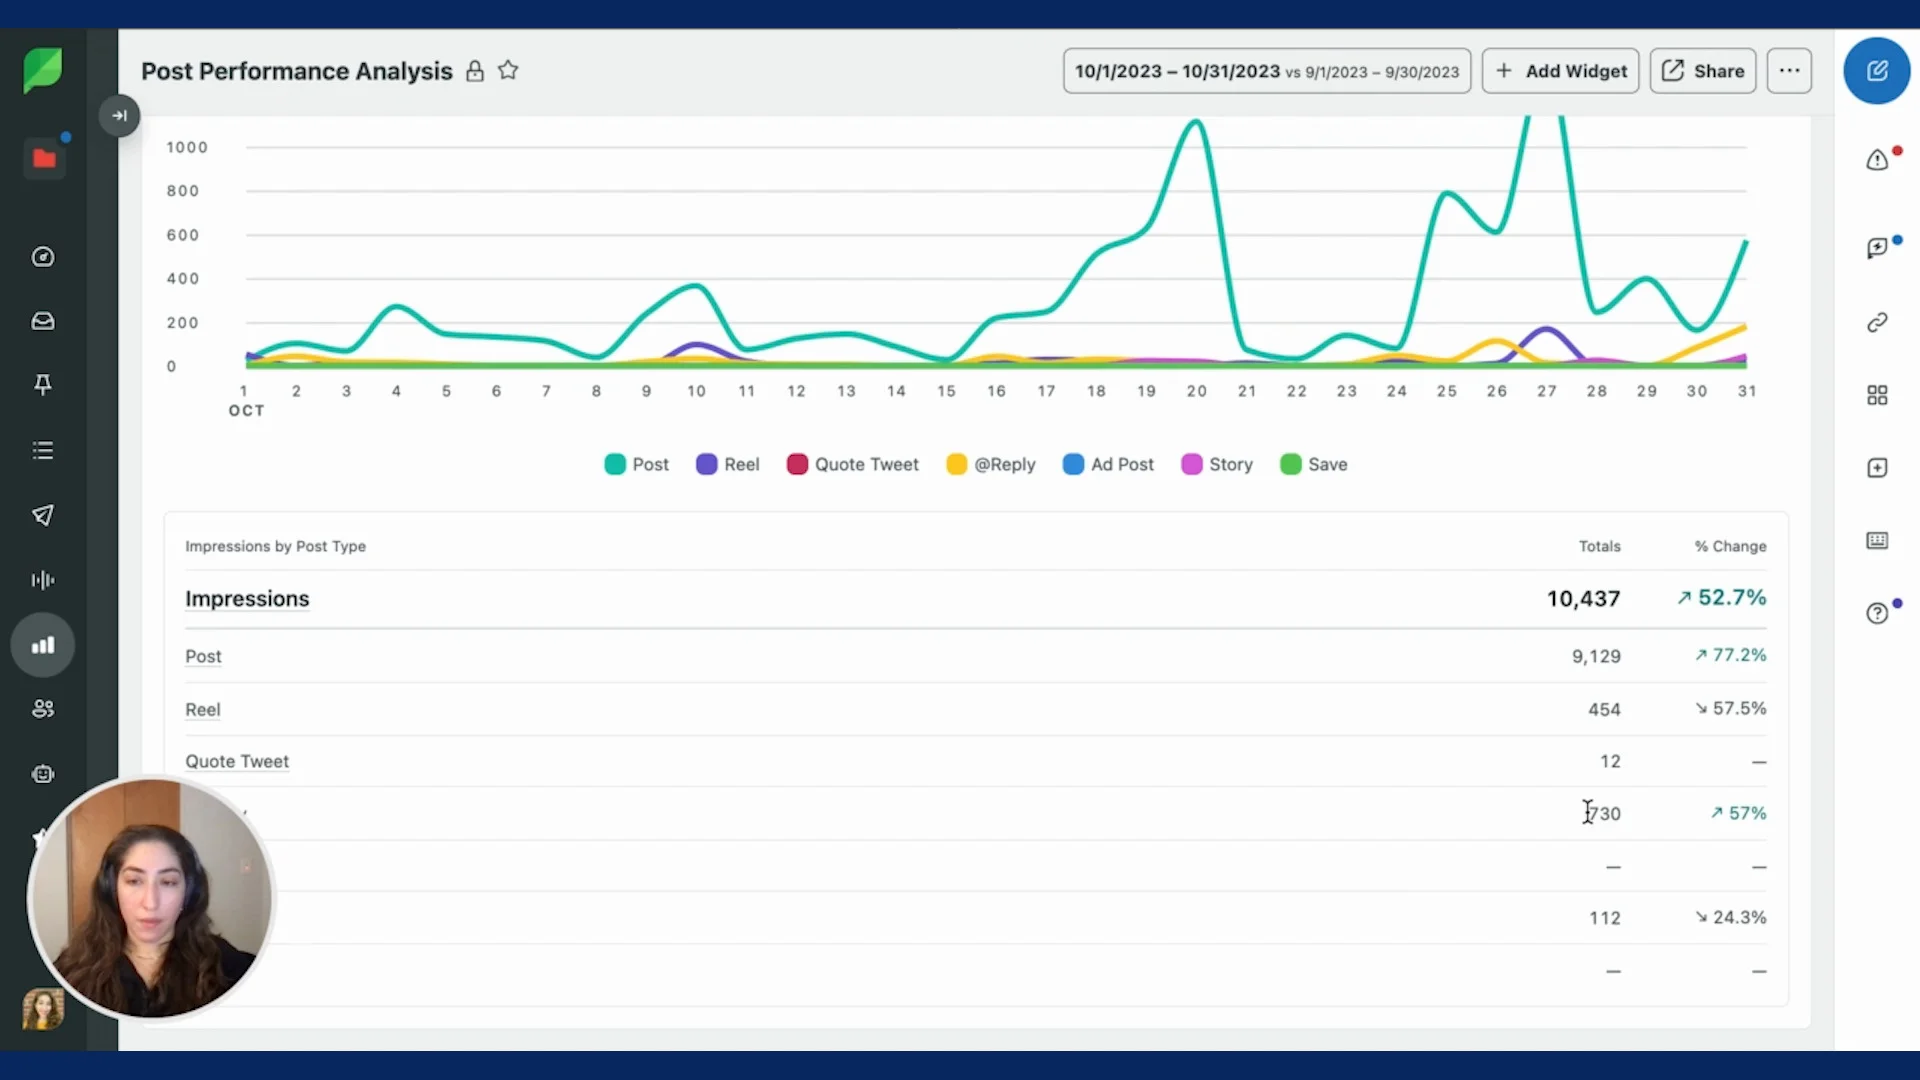
Task: Click the alert notifications triangle icon
Action: click(1877, 160)
